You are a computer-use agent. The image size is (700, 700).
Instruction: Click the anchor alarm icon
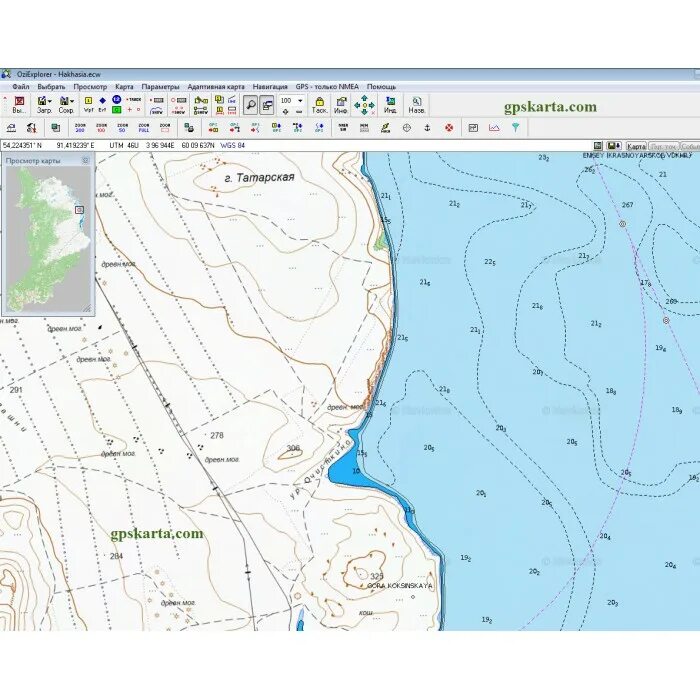coord(427,128)
